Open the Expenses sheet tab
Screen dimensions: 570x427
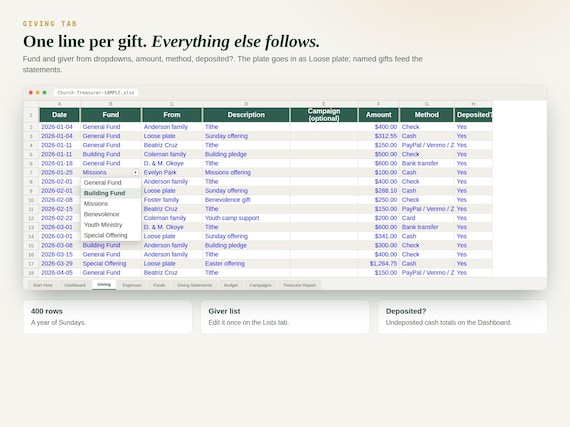click(x=132, y=285)
